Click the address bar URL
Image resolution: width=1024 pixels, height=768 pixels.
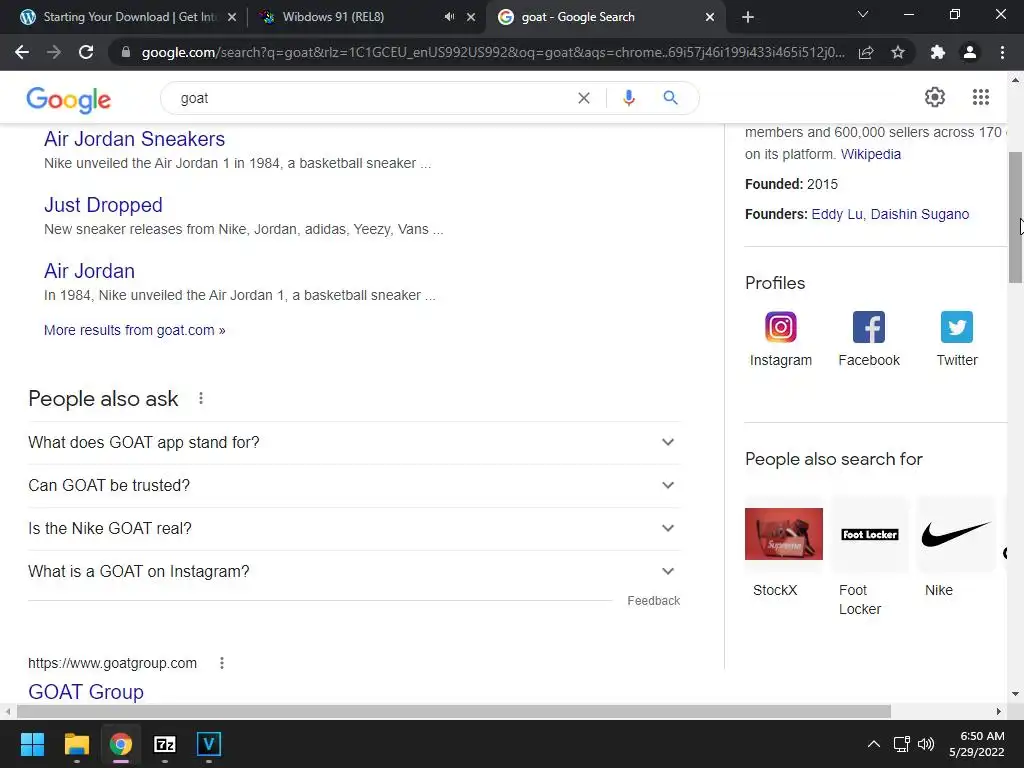point(492,52)
